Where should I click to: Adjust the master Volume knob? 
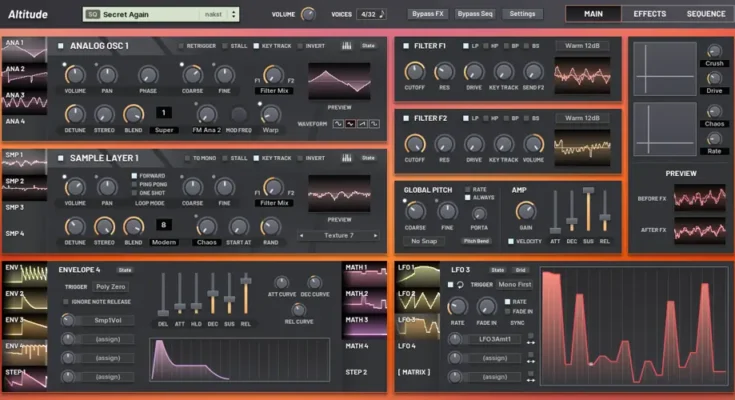point(308,14)
